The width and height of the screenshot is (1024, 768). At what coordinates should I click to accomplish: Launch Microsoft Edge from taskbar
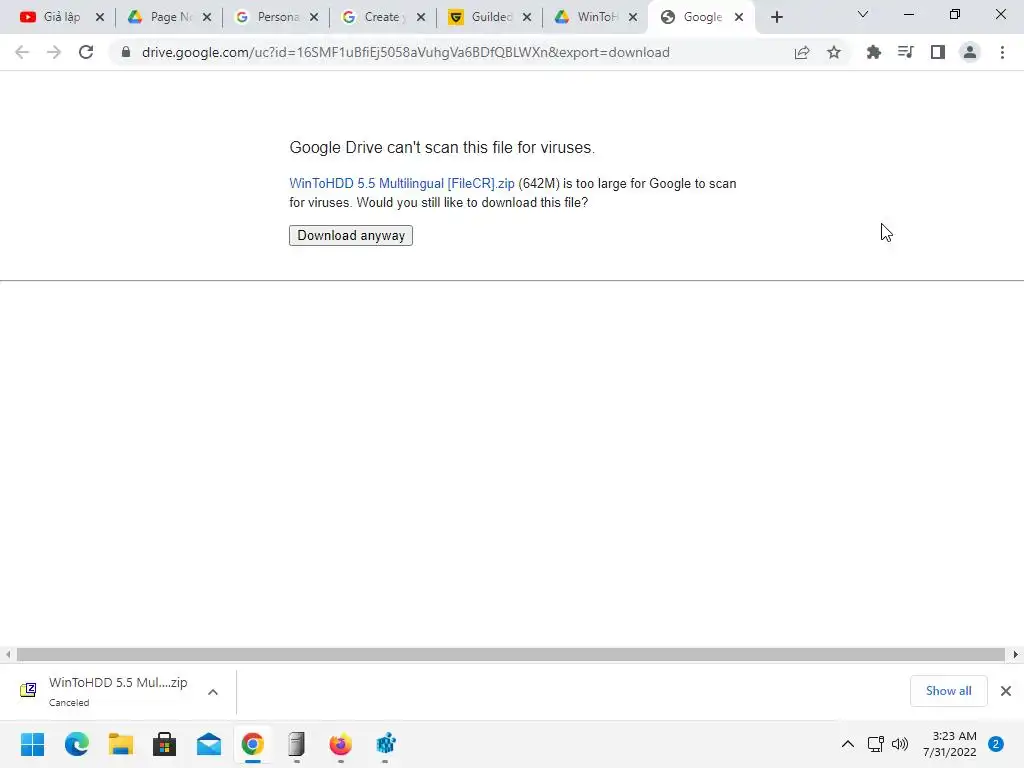(77, 744)
